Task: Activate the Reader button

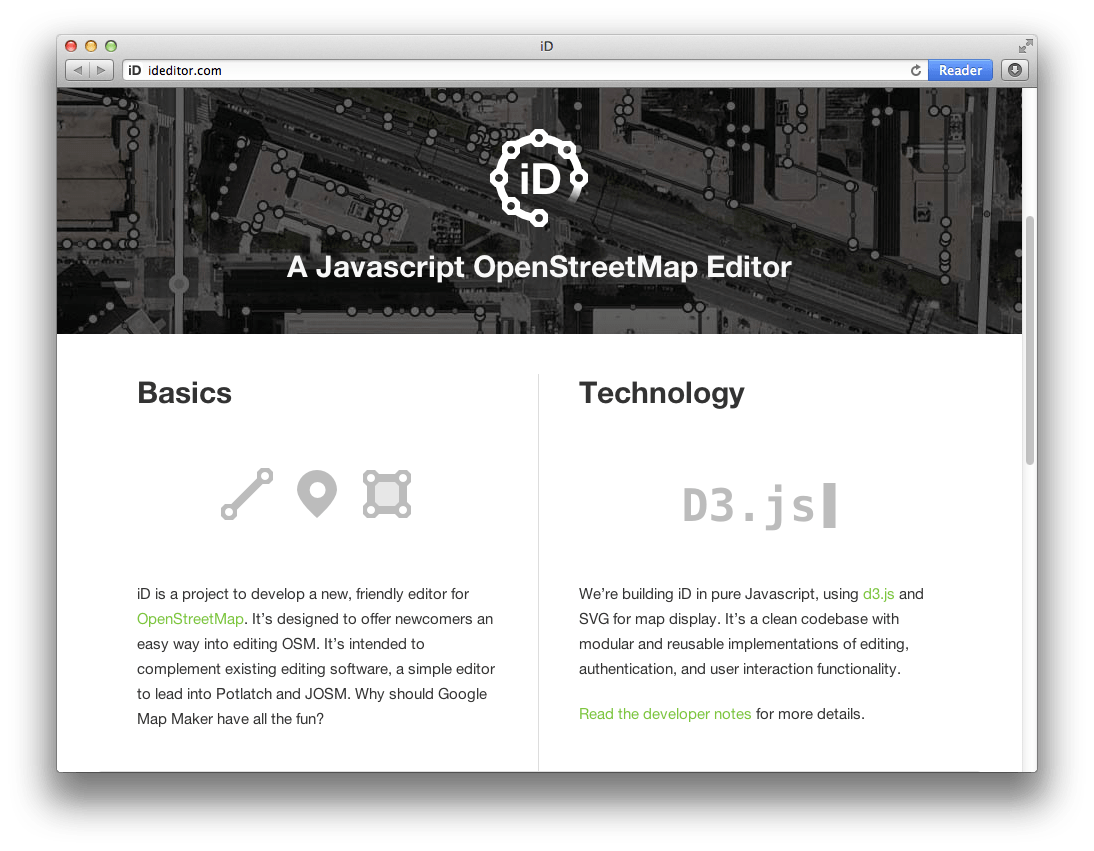Action: pyautogui.click(x=960, y=70)
